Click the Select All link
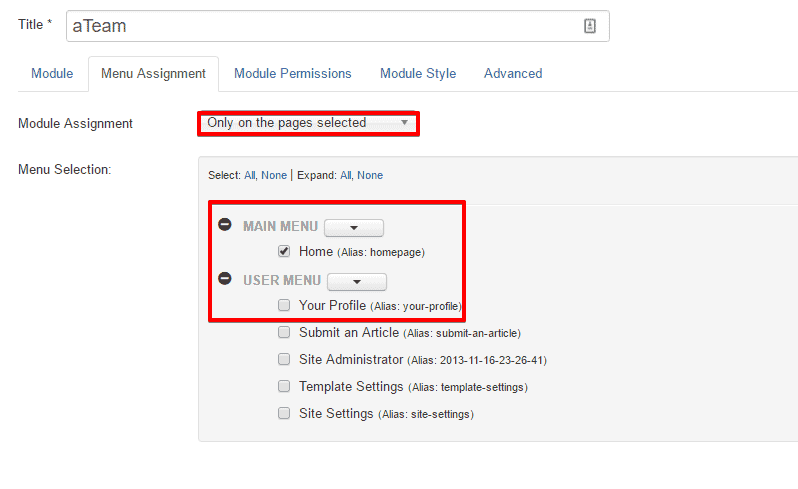798x489 pixels. 250,175
